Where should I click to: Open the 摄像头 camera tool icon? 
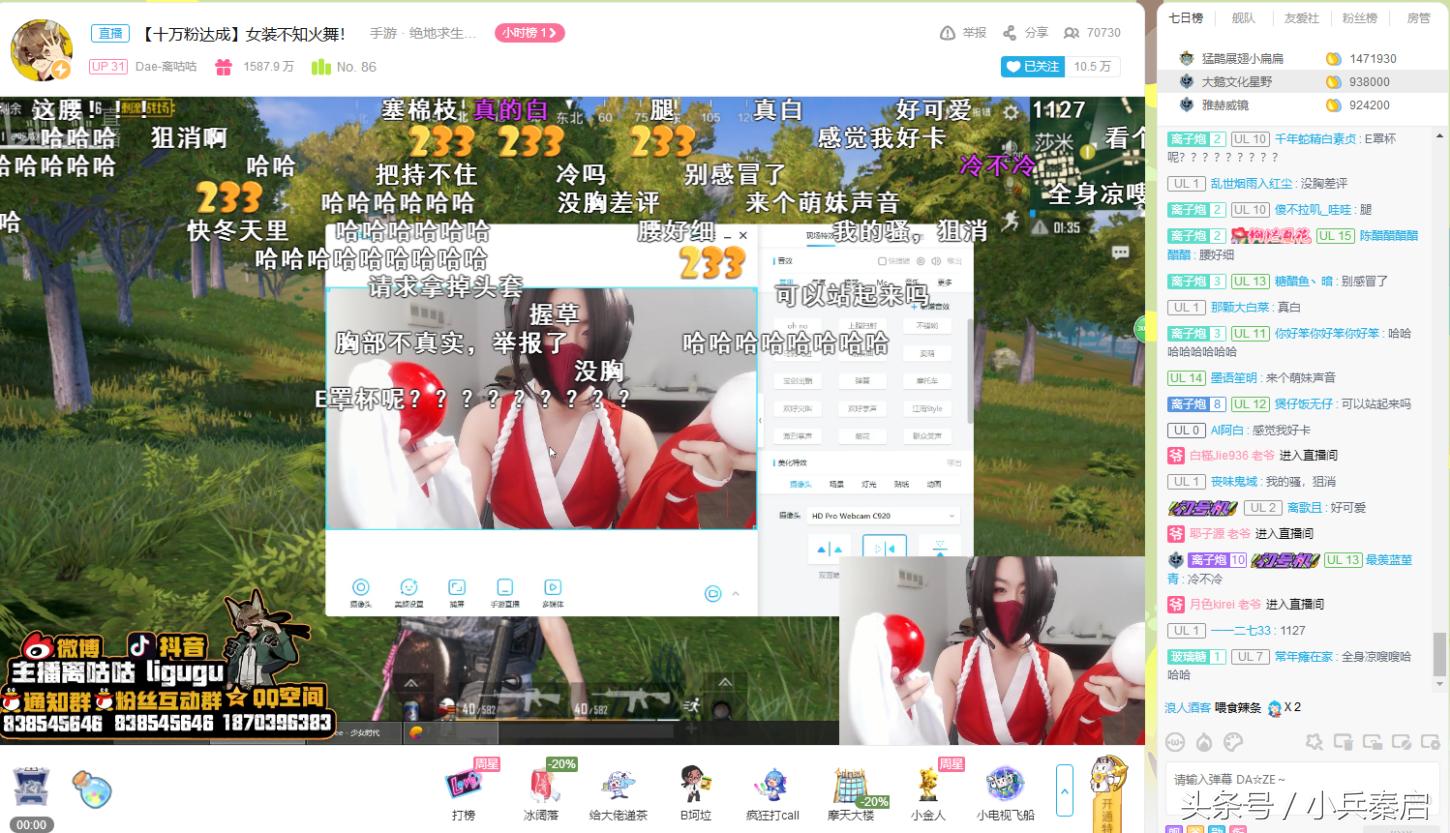click(x=361, y=586)
